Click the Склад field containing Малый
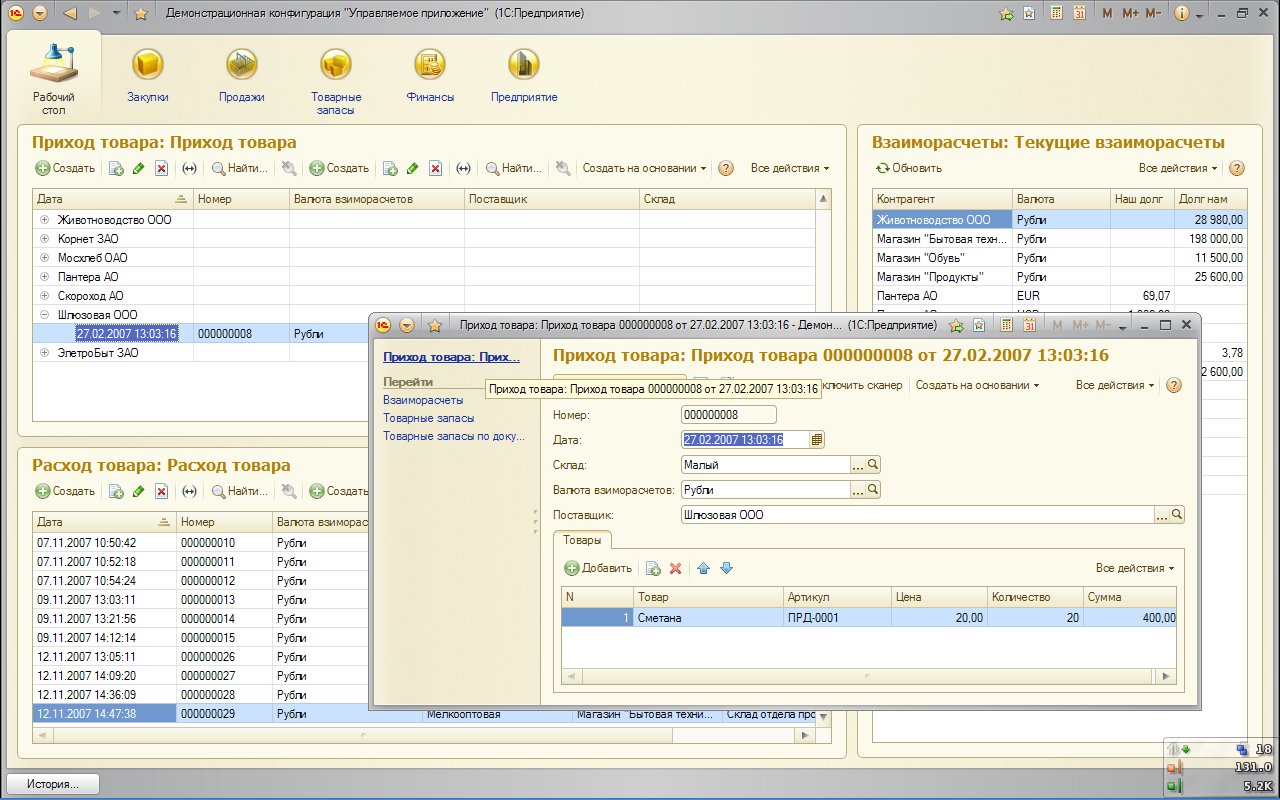 [x=765, y=464]
